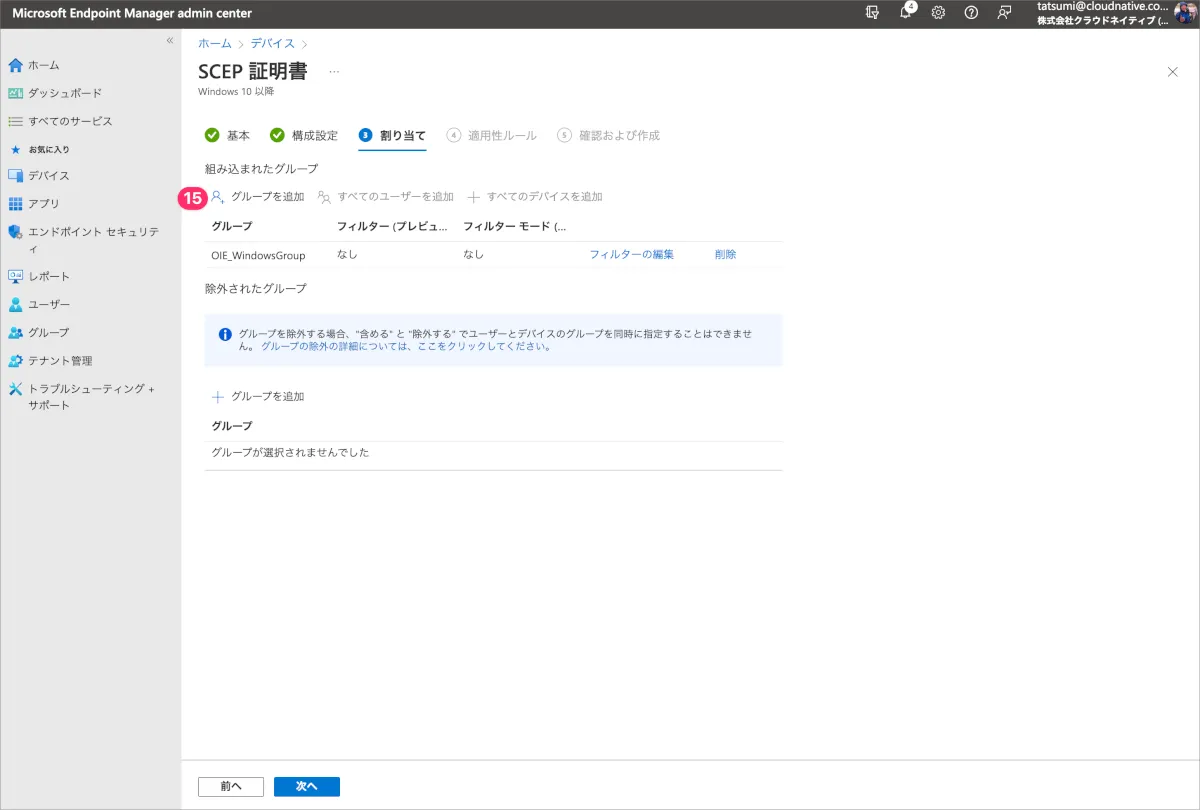
Task: Click the ホーム home icon in sidebar
Action: click(15, 65)
